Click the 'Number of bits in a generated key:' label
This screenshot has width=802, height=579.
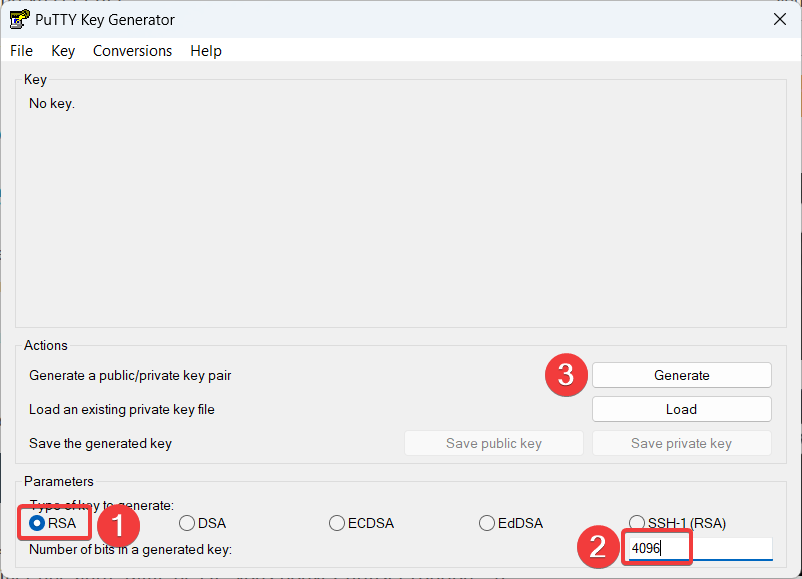tap(130, 549)
